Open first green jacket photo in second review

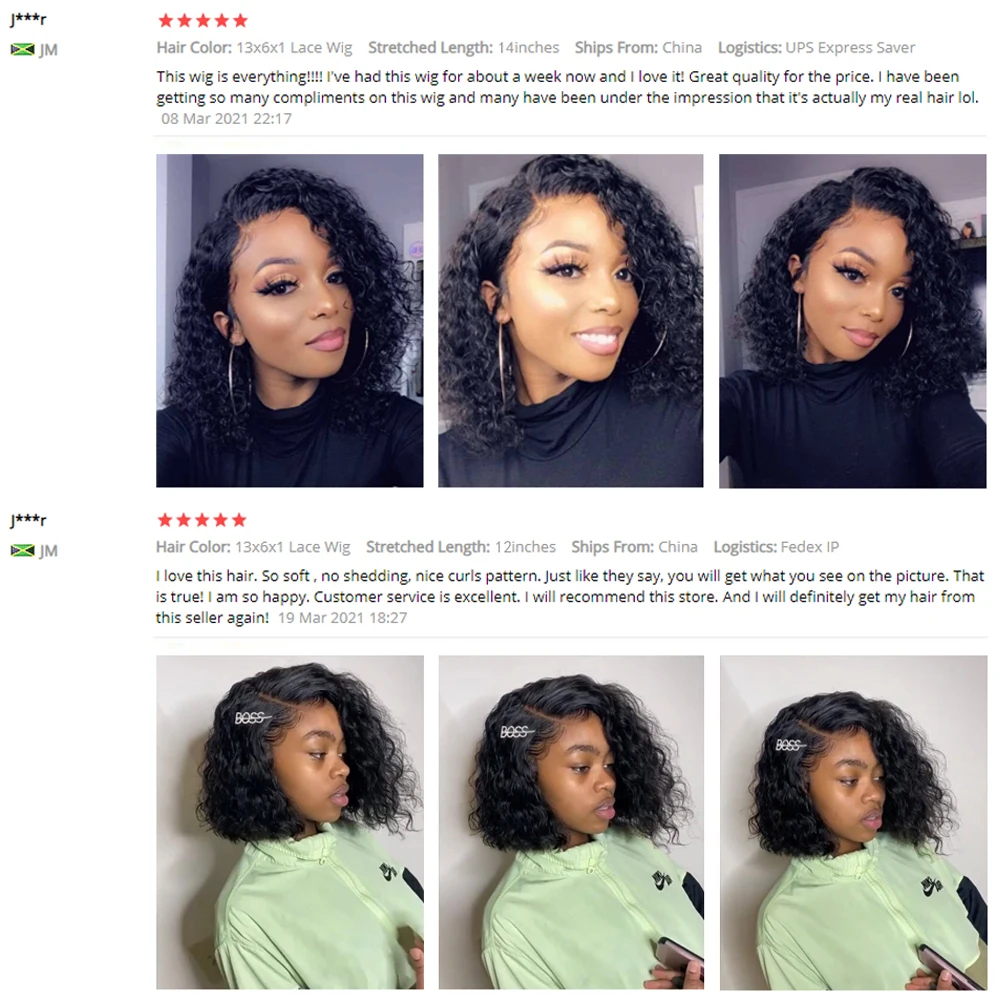[290, 822]
